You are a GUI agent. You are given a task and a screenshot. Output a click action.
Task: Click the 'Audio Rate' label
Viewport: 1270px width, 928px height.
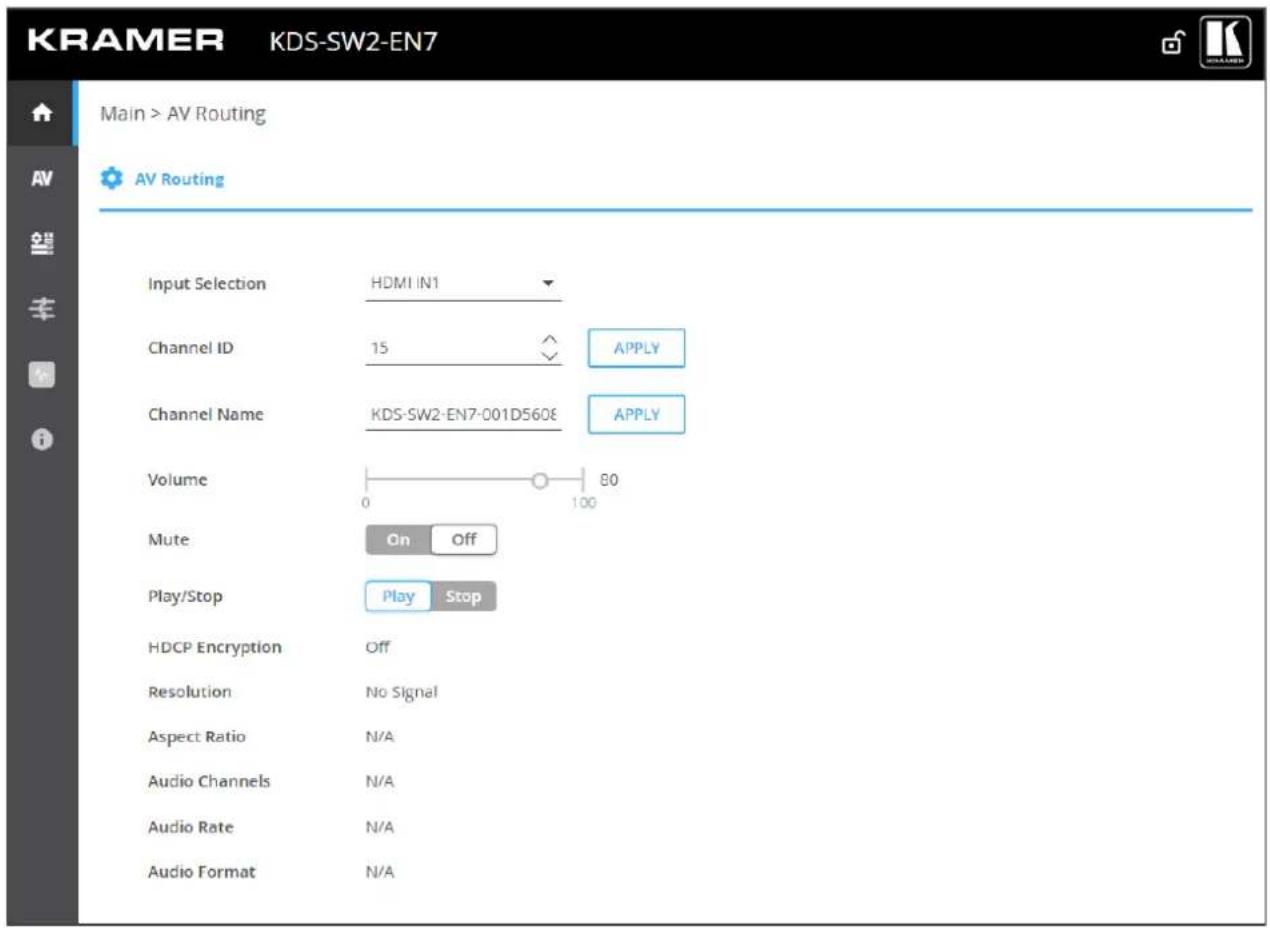coord(191,827)
